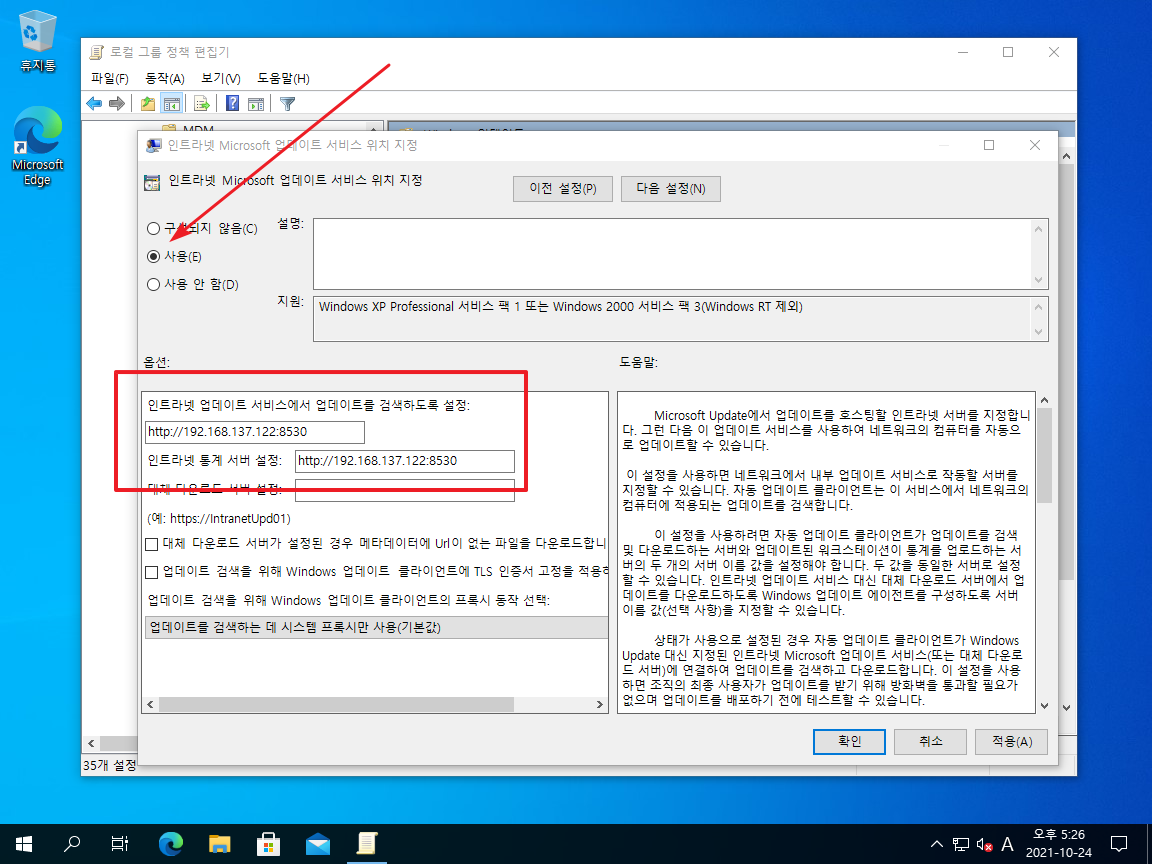Open File Explorer from the taskbar

click(x=220, y=843)
